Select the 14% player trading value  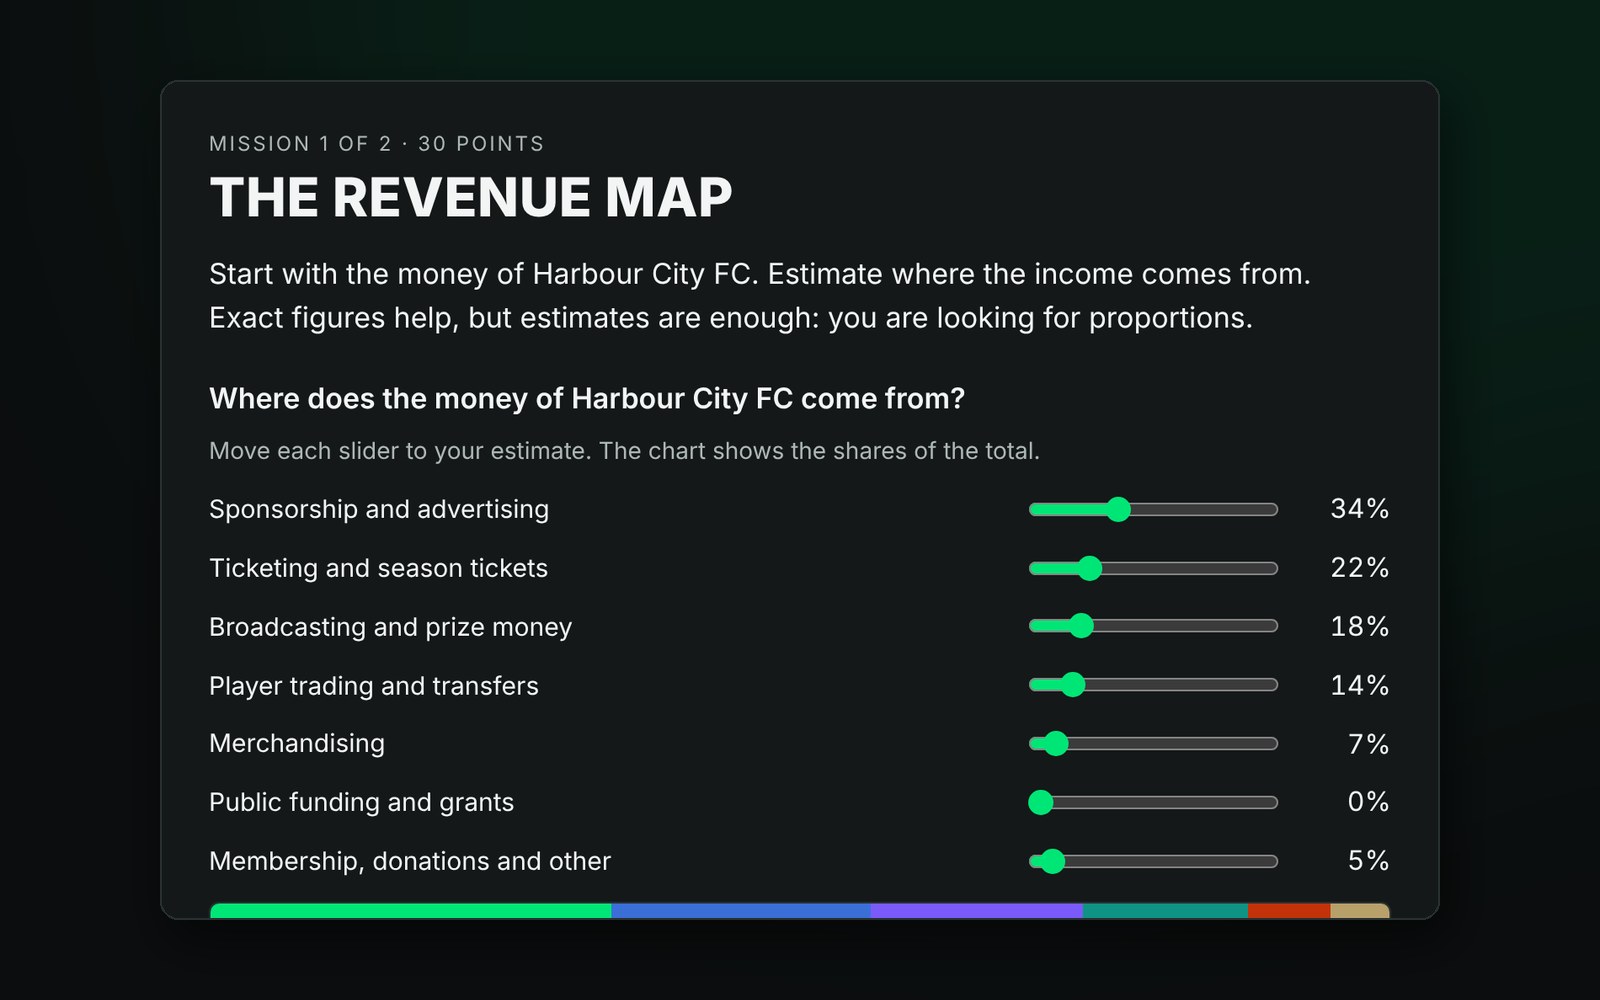pyautogui.click(x=1359, y=686)
